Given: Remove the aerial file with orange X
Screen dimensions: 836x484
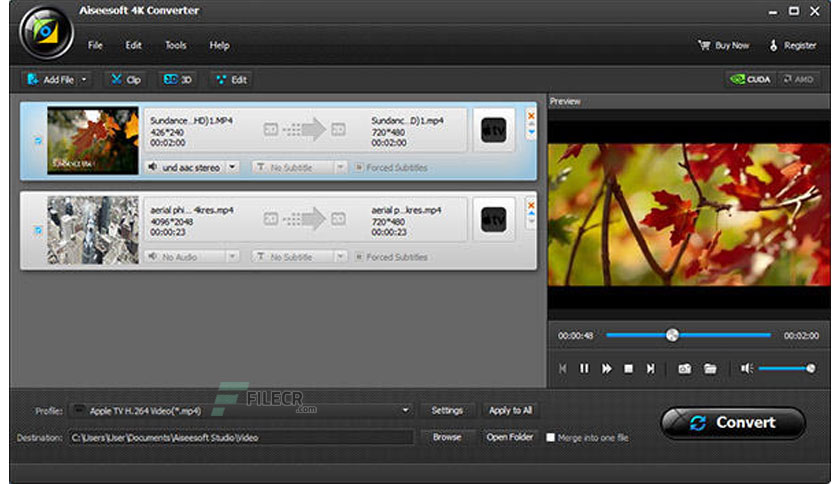Looking at the screenshot, I should coord(531,205).
